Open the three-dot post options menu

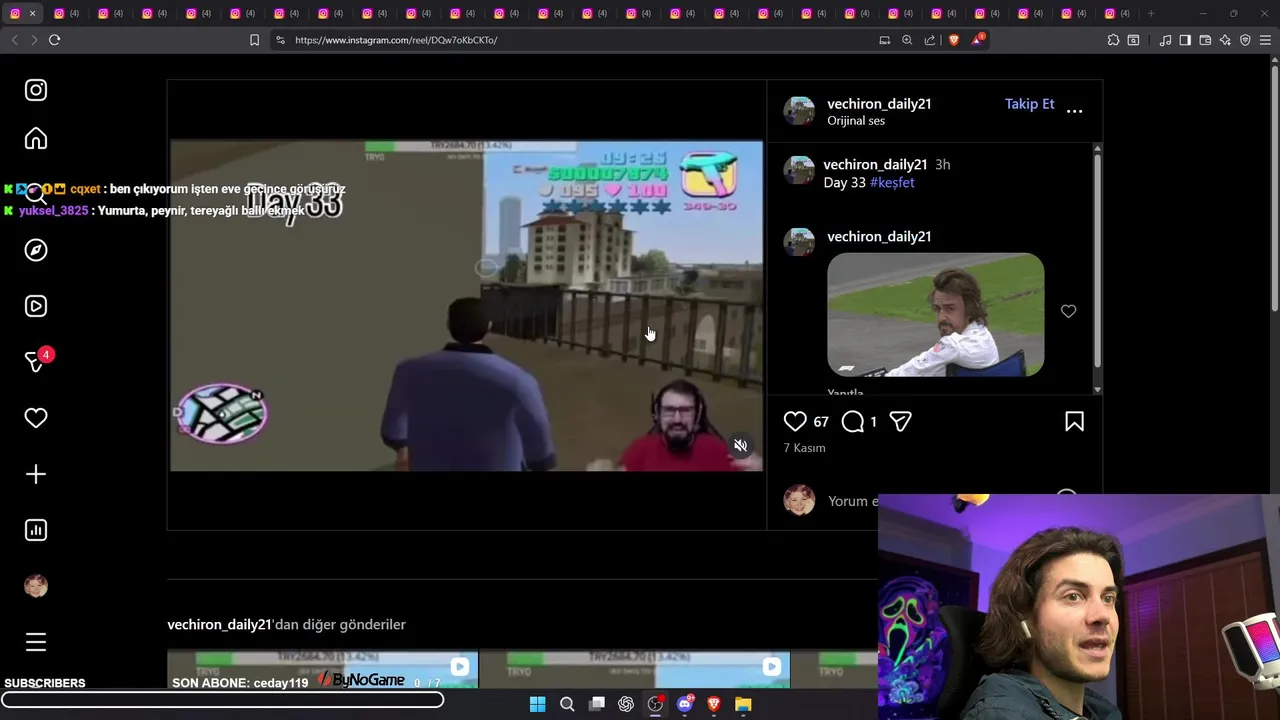tap(1074, 111)
